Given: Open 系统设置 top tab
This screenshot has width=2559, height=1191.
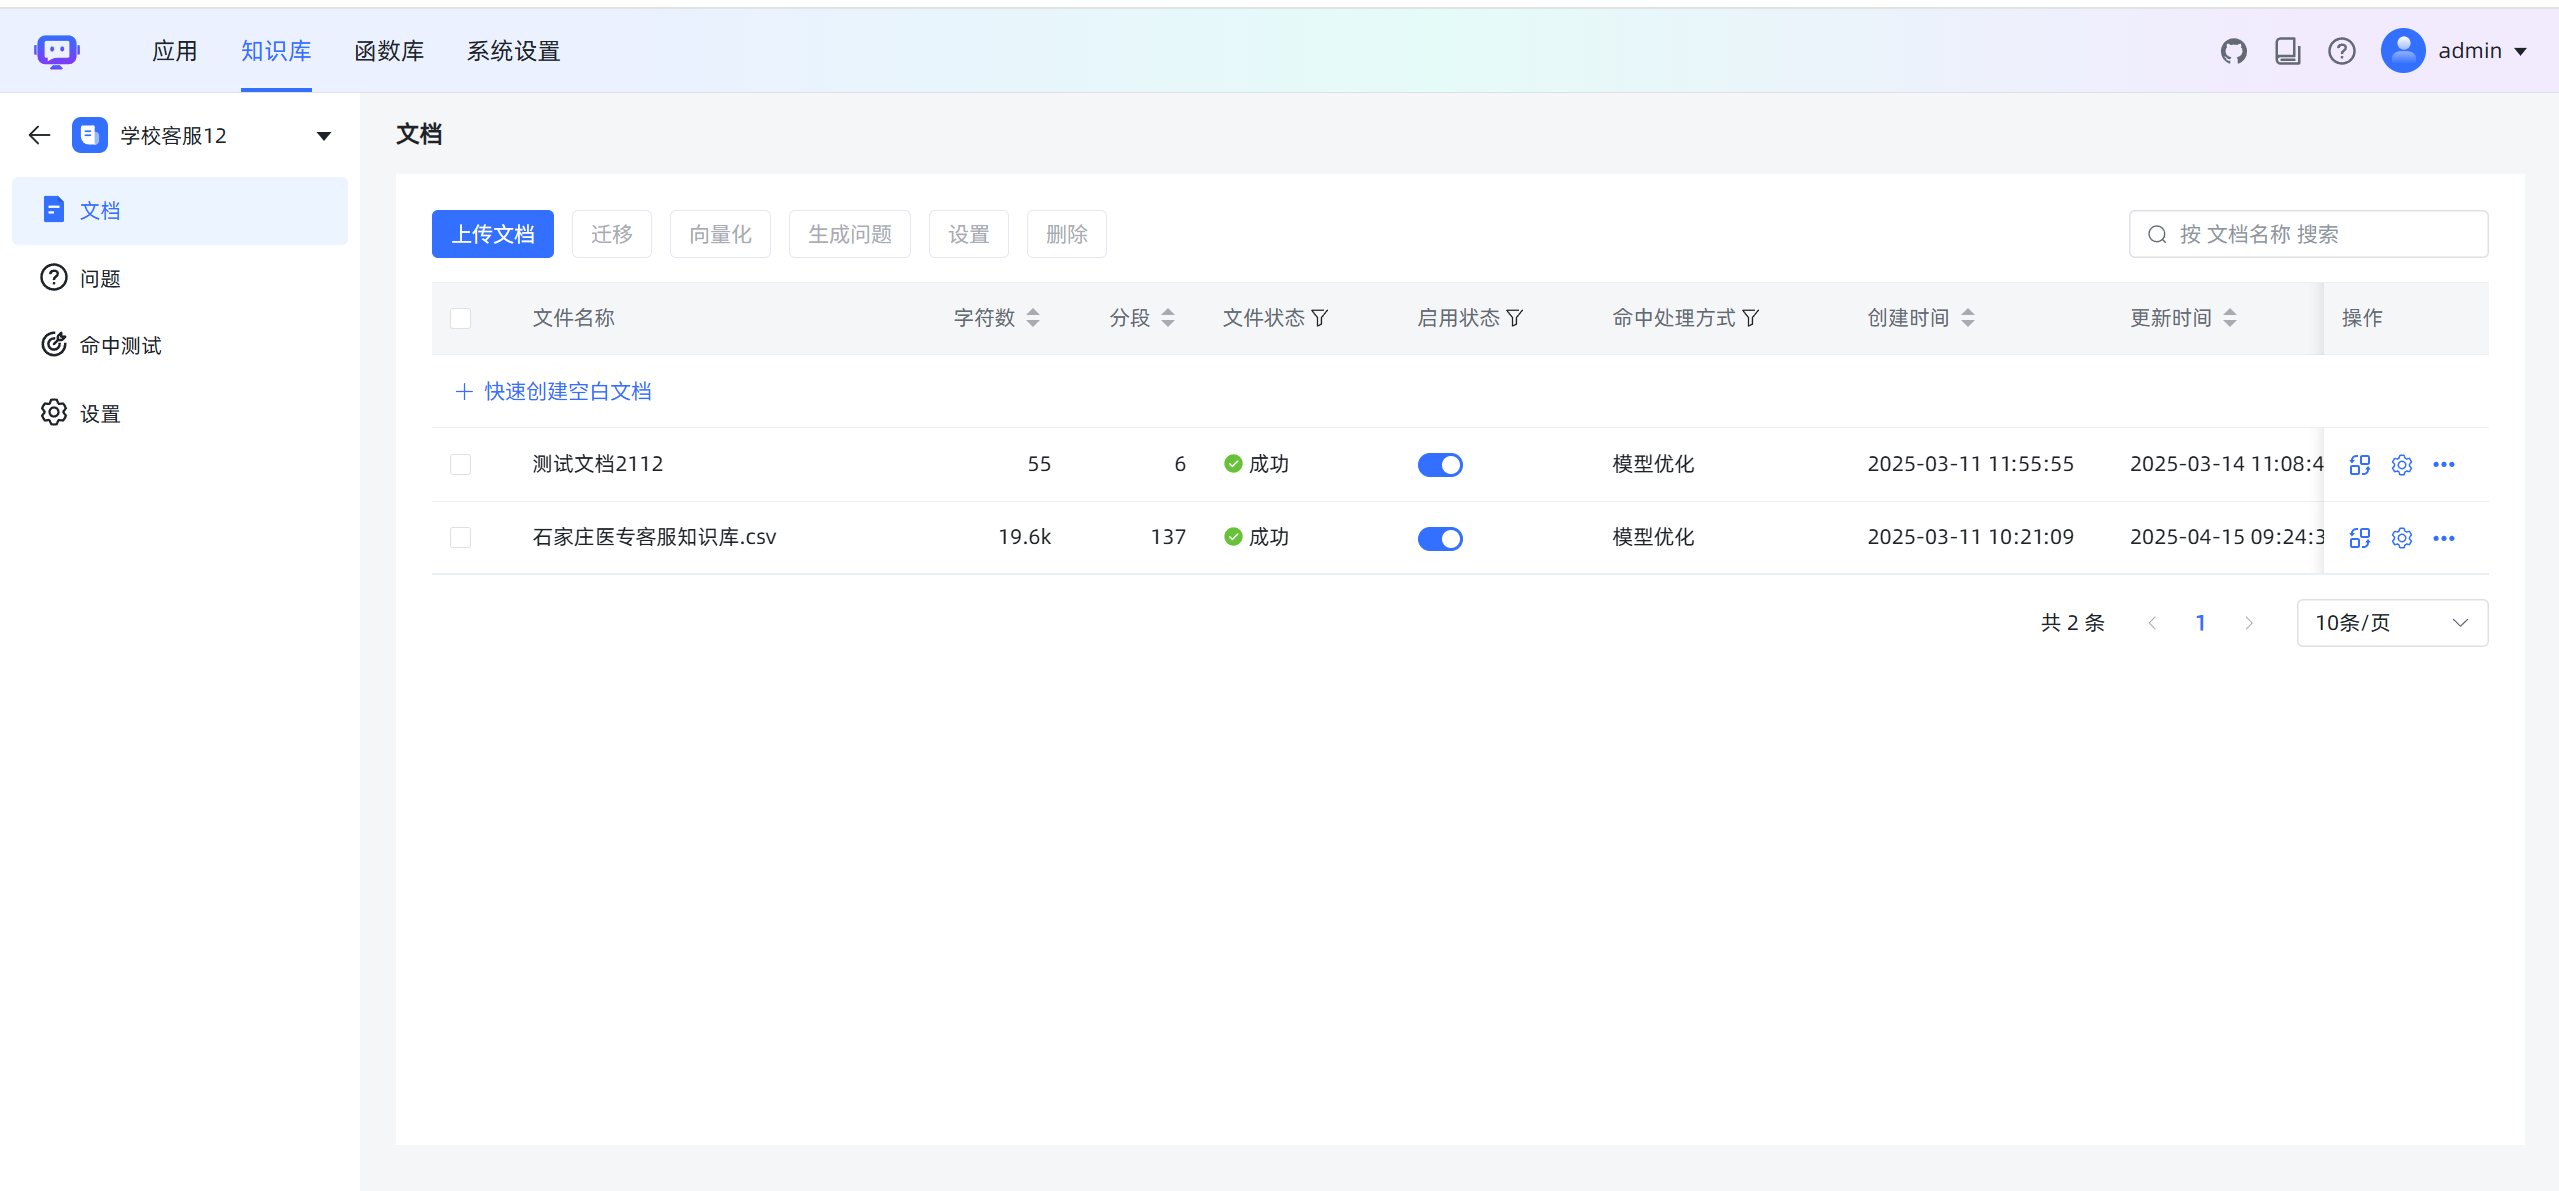Looking at the screenshot, I should click(513, 51).
